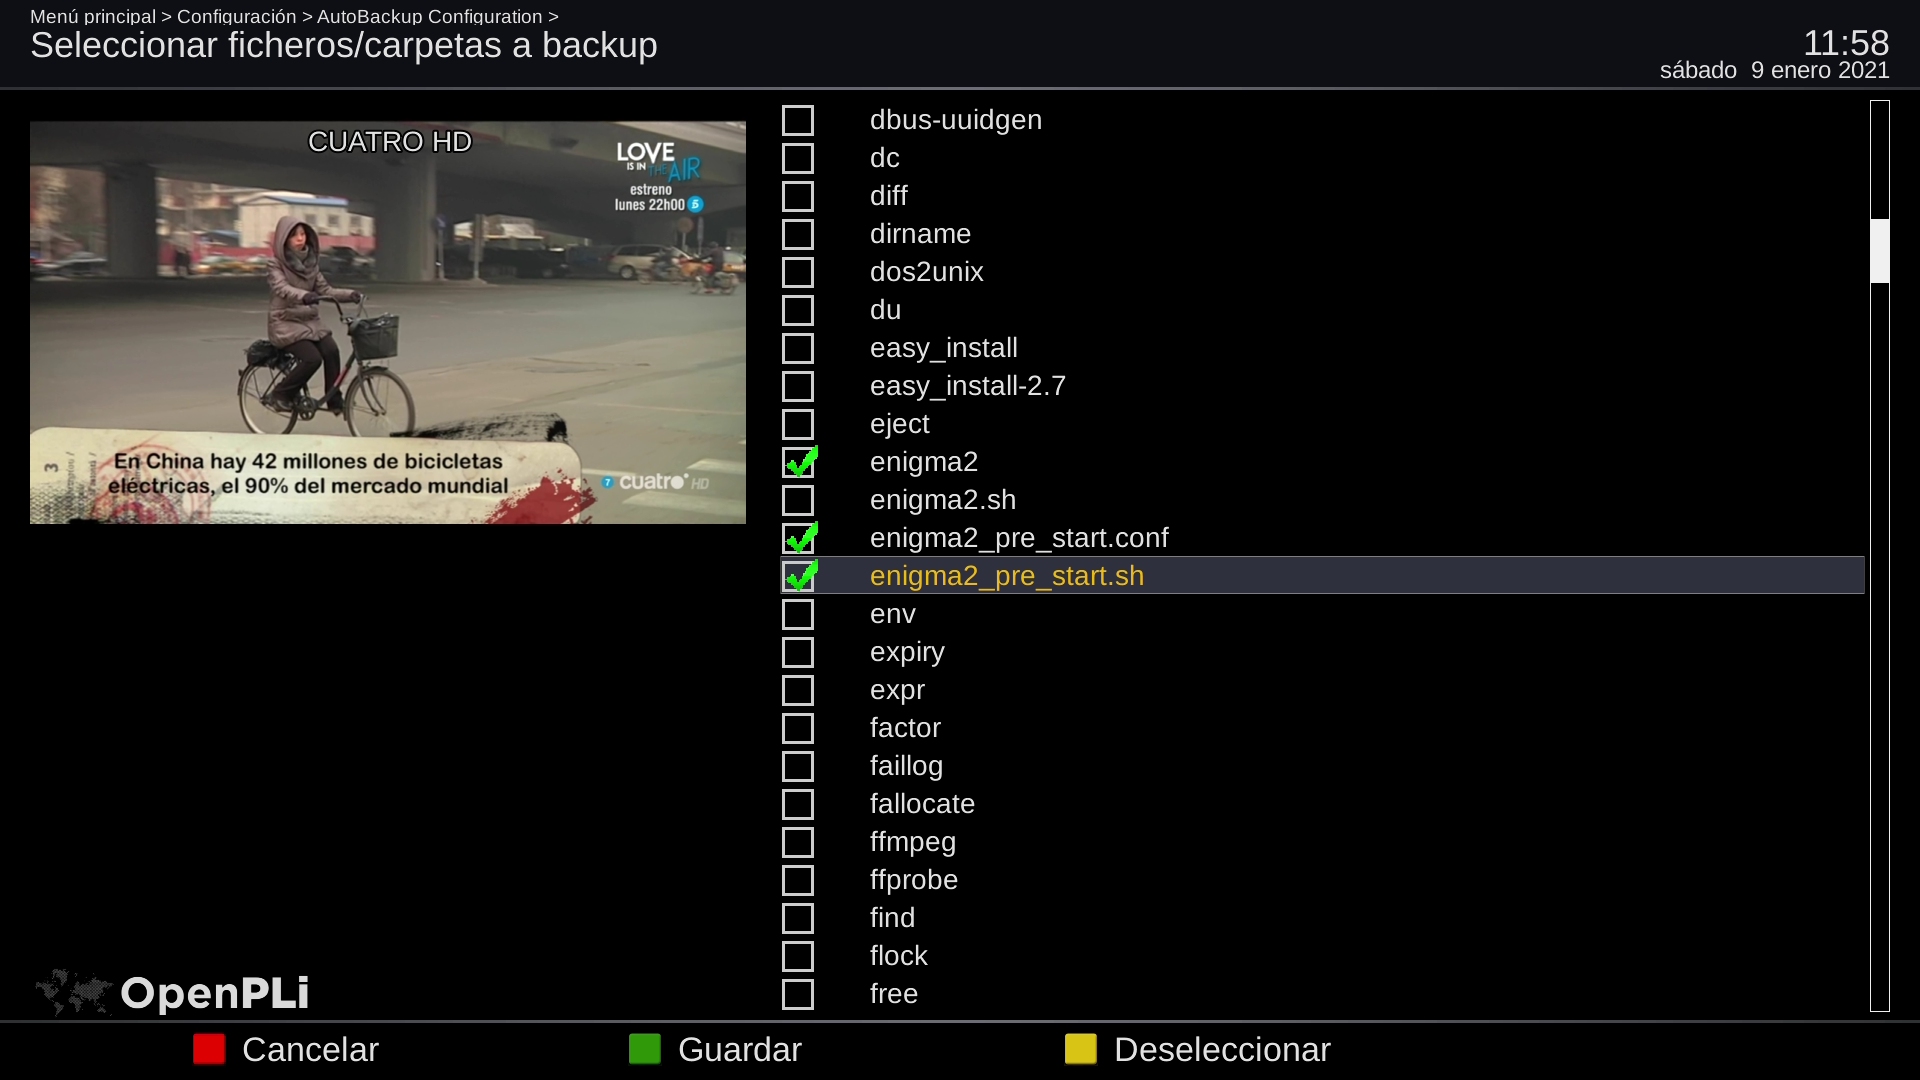Viewport: 1920px width, 1080px height.
Task: Click the OpenPLi logo
Action: [x=172, y=993]
